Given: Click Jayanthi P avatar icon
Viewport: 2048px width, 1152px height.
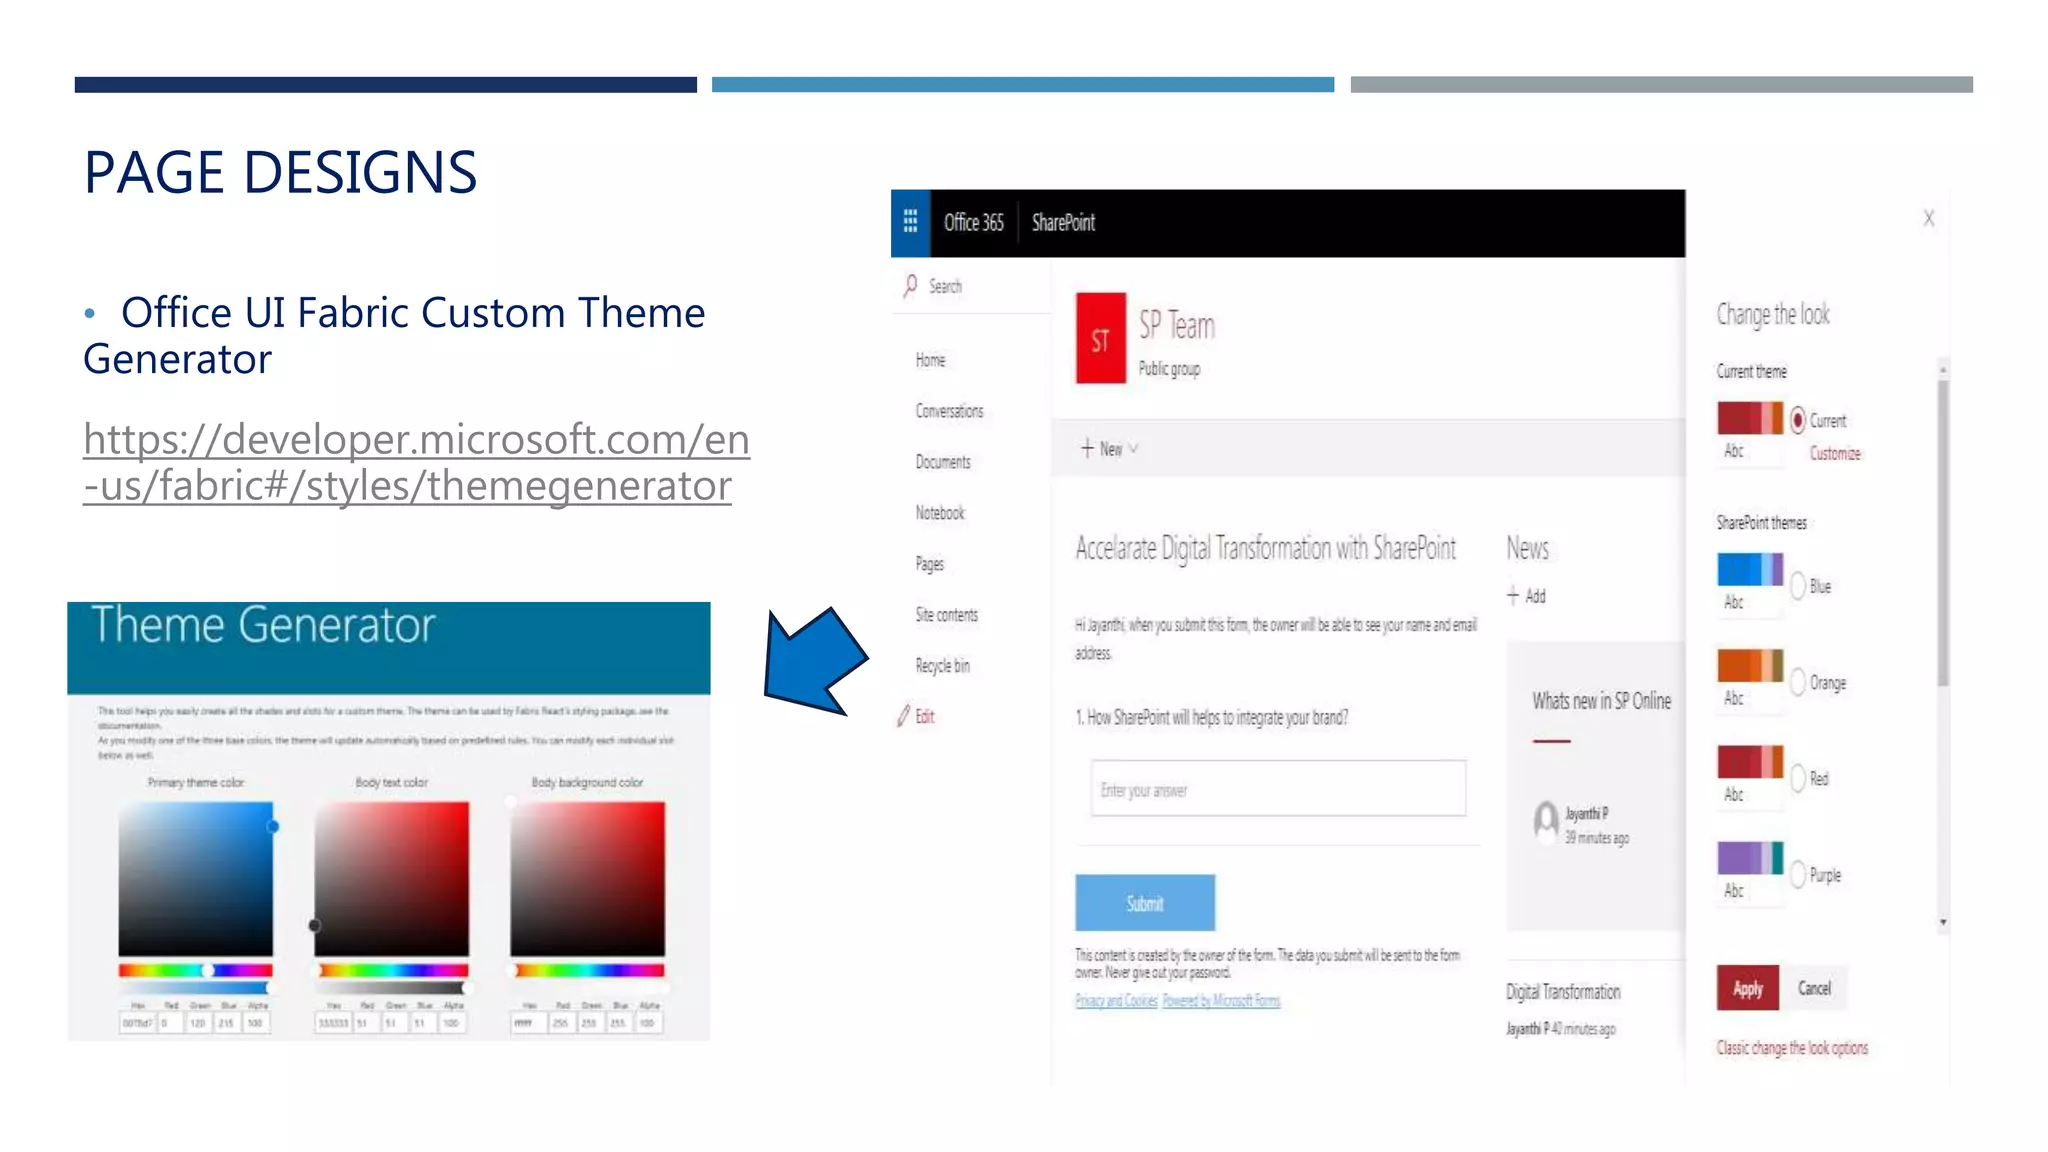Looking at the screenshot, I should click(1546, 822).
